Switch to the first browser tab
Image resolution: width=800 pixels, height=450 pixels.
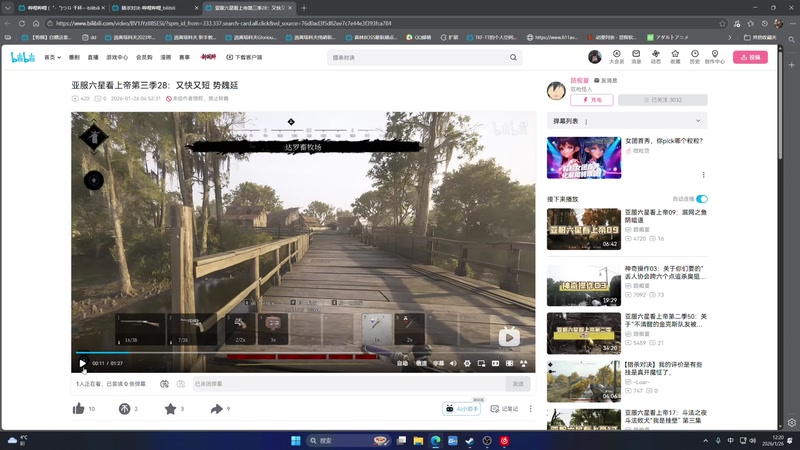[x=60, y=8]
